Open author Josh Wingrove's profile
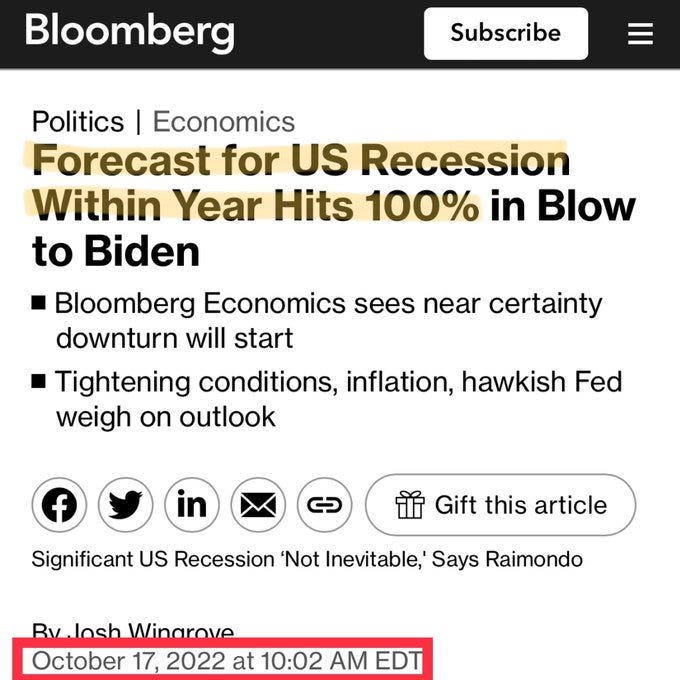The image size is (680, 680). (x=133, y=630)
